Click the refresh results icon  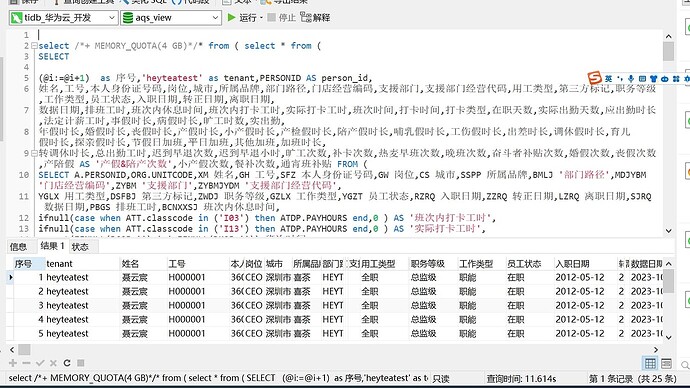pyautogui.click(x=67, y=363)
